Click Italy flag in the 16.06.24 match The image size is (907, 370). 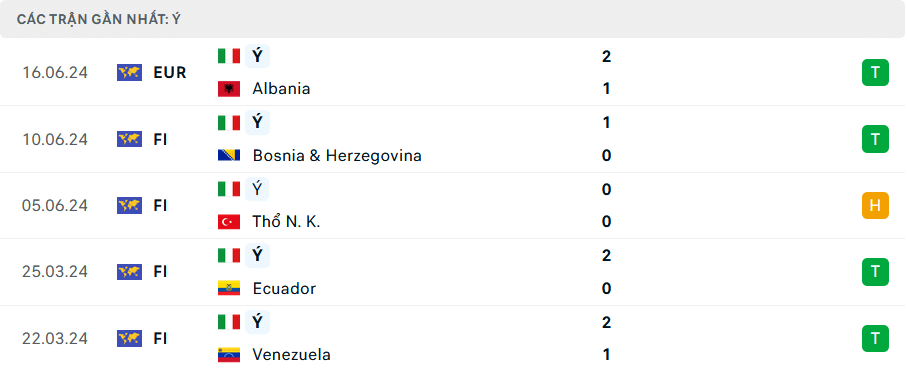(x=229, y=56)
